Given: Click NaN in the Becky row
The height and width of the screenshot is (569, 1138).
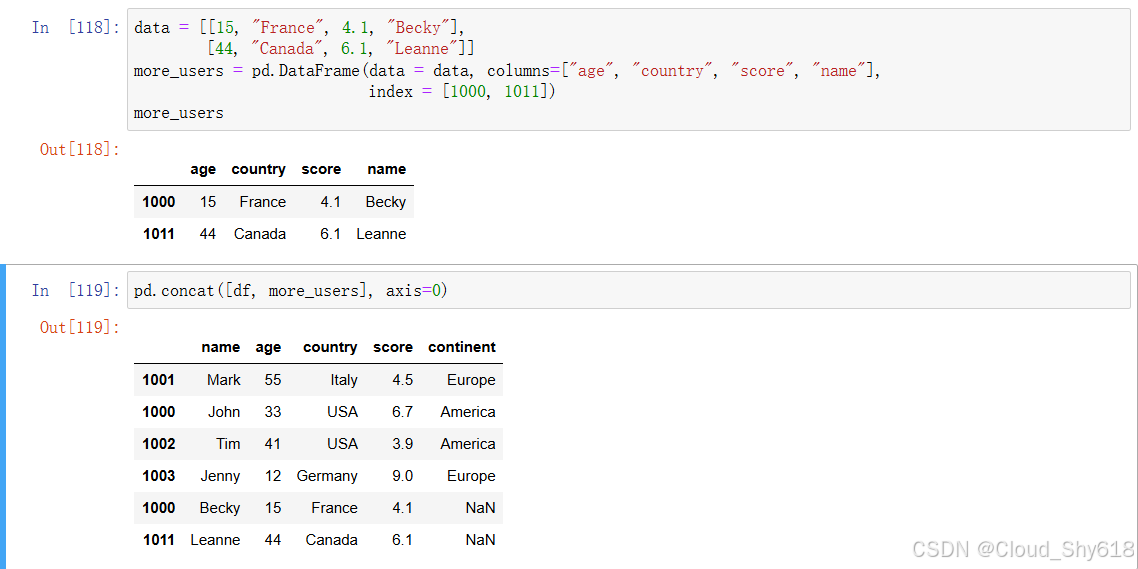Looking at the screenshot, I should [480, 507].
